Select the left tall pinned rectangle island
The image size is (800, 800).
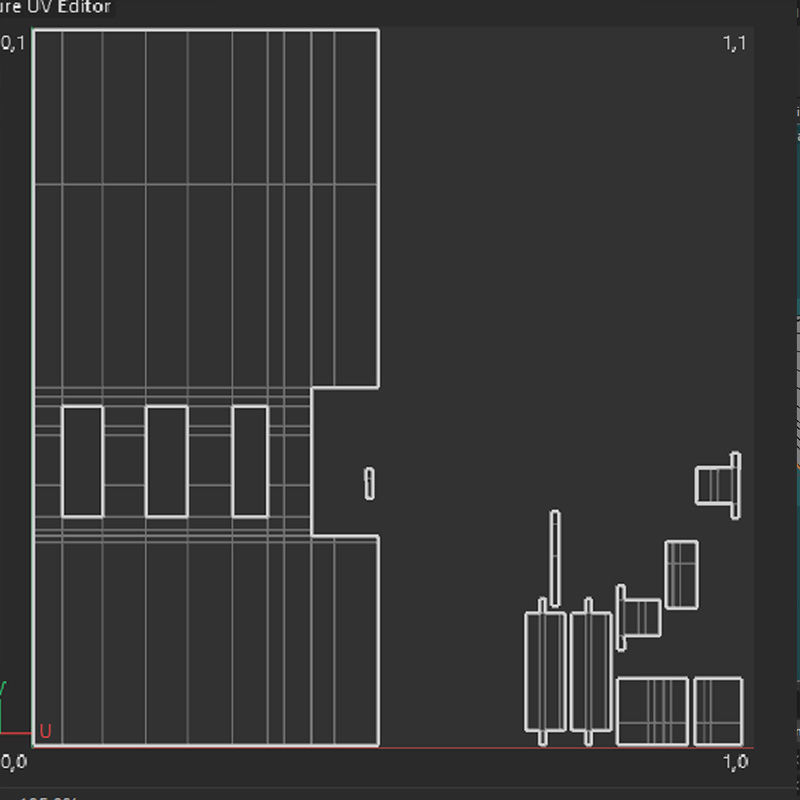[x=545, y=671]
